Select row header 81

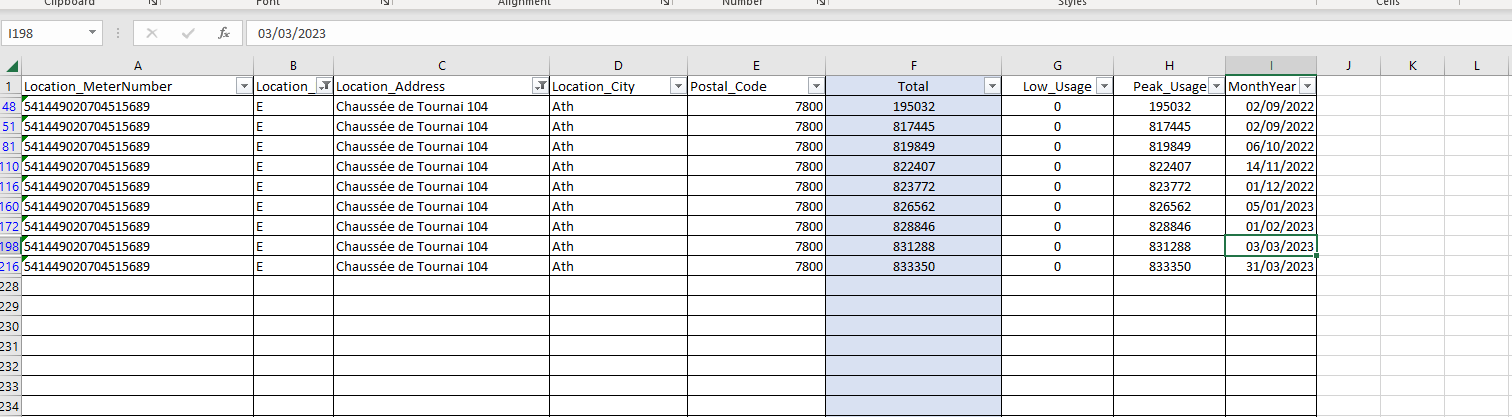10,146
